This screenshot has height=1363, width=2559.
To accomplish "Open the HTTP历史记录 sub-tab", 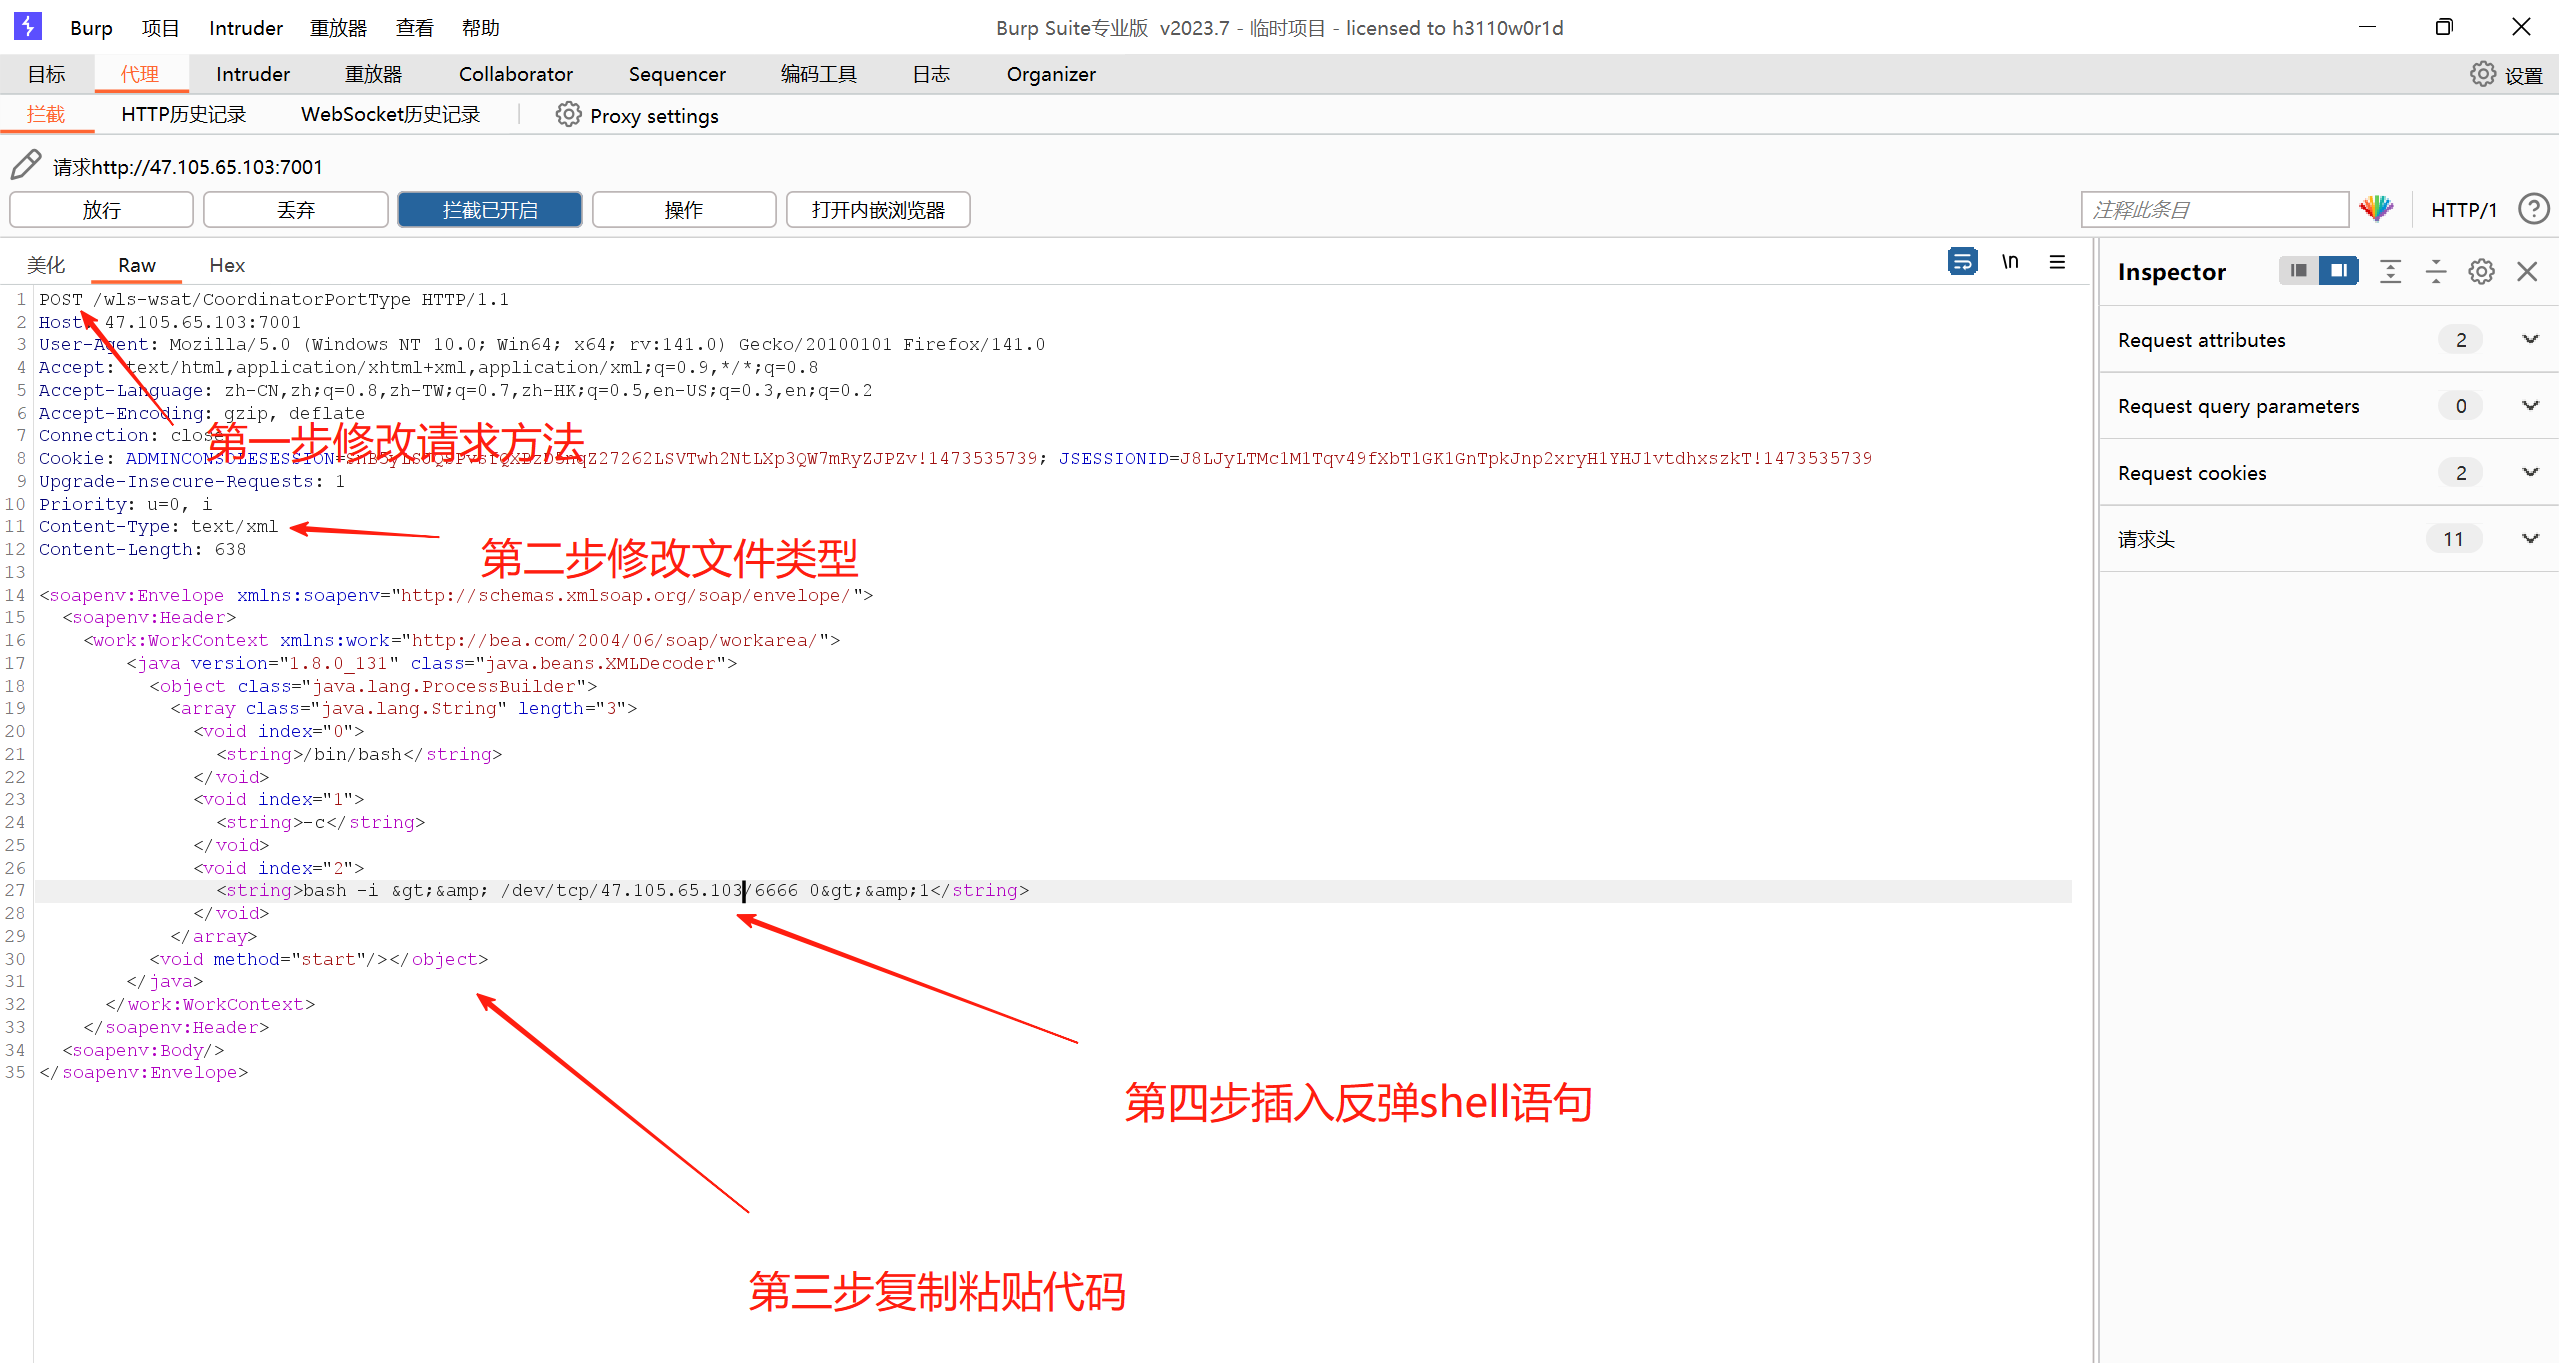I will [x=183, y=114].
